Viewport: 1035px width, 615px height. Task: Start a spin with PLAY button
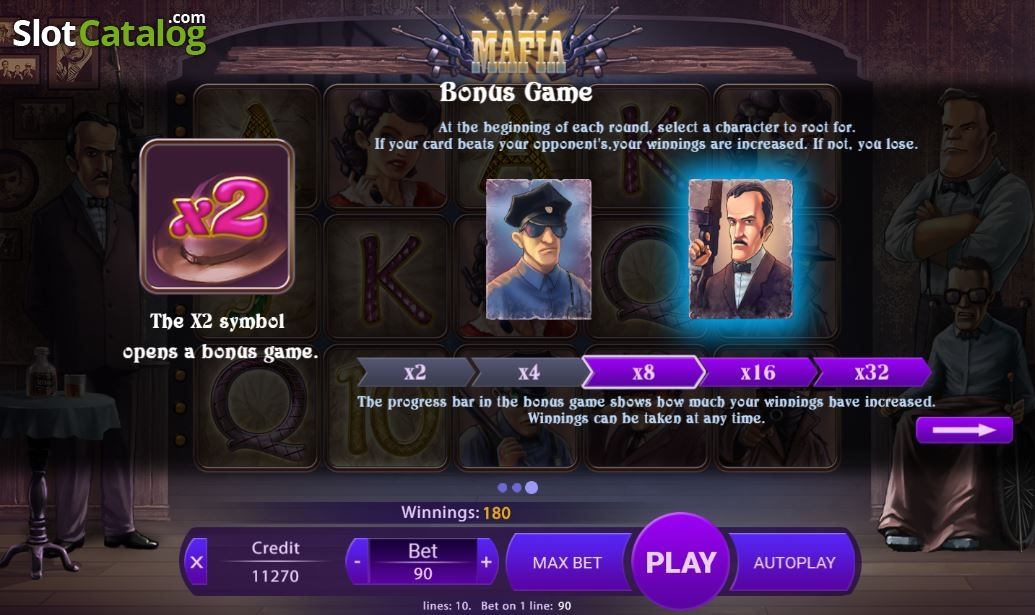coord(681,562)
